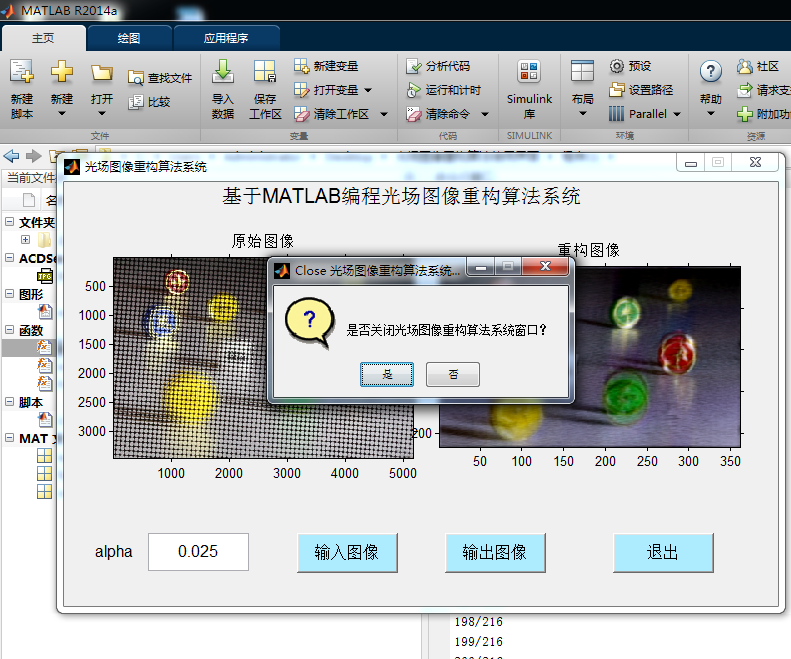The height and width of the screenshot is (659, 791).
Task: Click the 输入图像 button
Action: pos(347,553)
